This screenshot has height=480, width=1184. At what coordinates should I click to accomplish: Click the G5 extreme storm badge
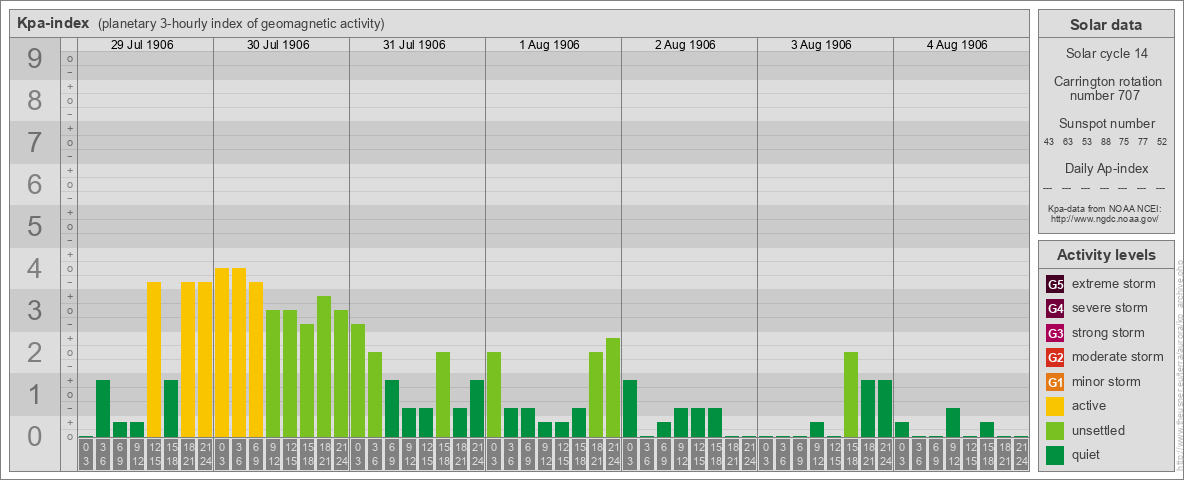(1055, 285)
